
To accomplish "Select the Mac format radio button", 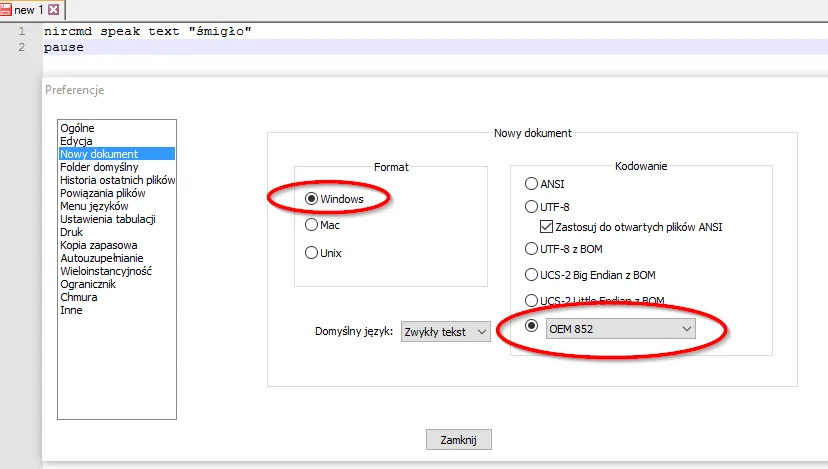I will [311, 226].
